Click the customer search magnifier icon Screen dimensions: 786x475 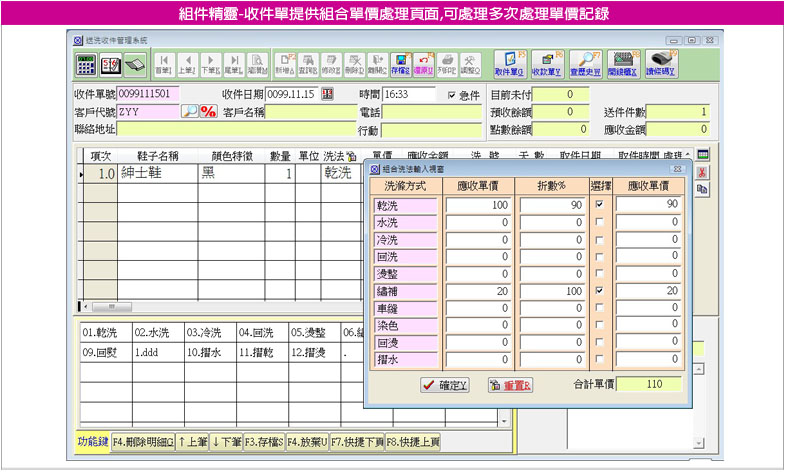189,112
